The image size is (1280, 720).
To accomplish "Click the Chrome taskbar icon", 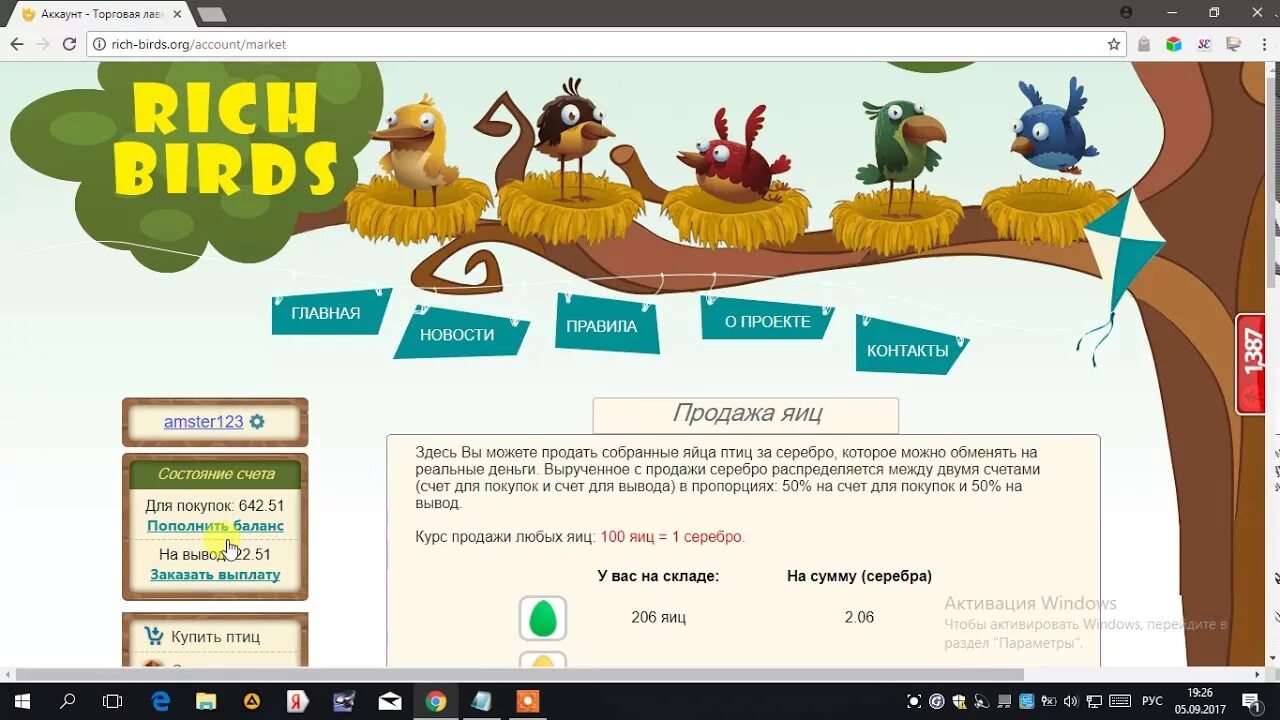I will (x=435, y=701).
